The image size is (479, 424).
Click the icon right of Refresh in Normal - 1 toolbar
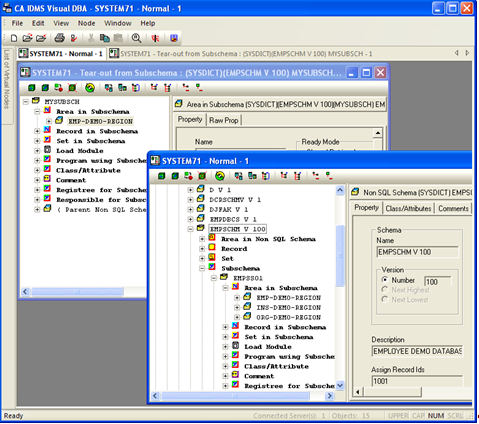pos(239,176)
